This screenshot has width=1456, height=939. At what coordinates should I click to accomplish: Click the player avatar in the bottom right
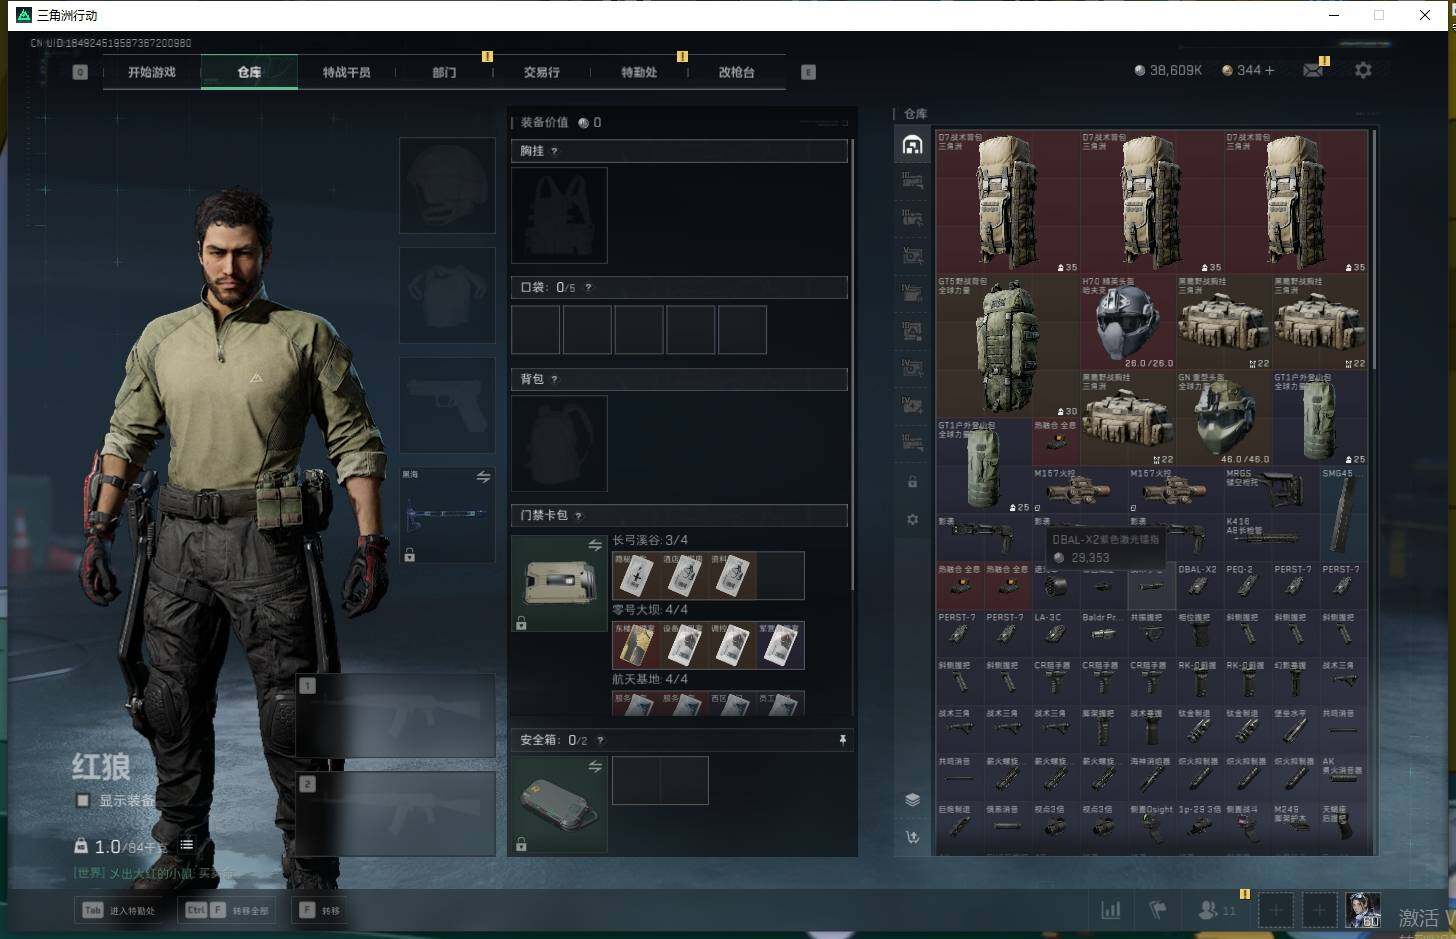click(1362, 910)
